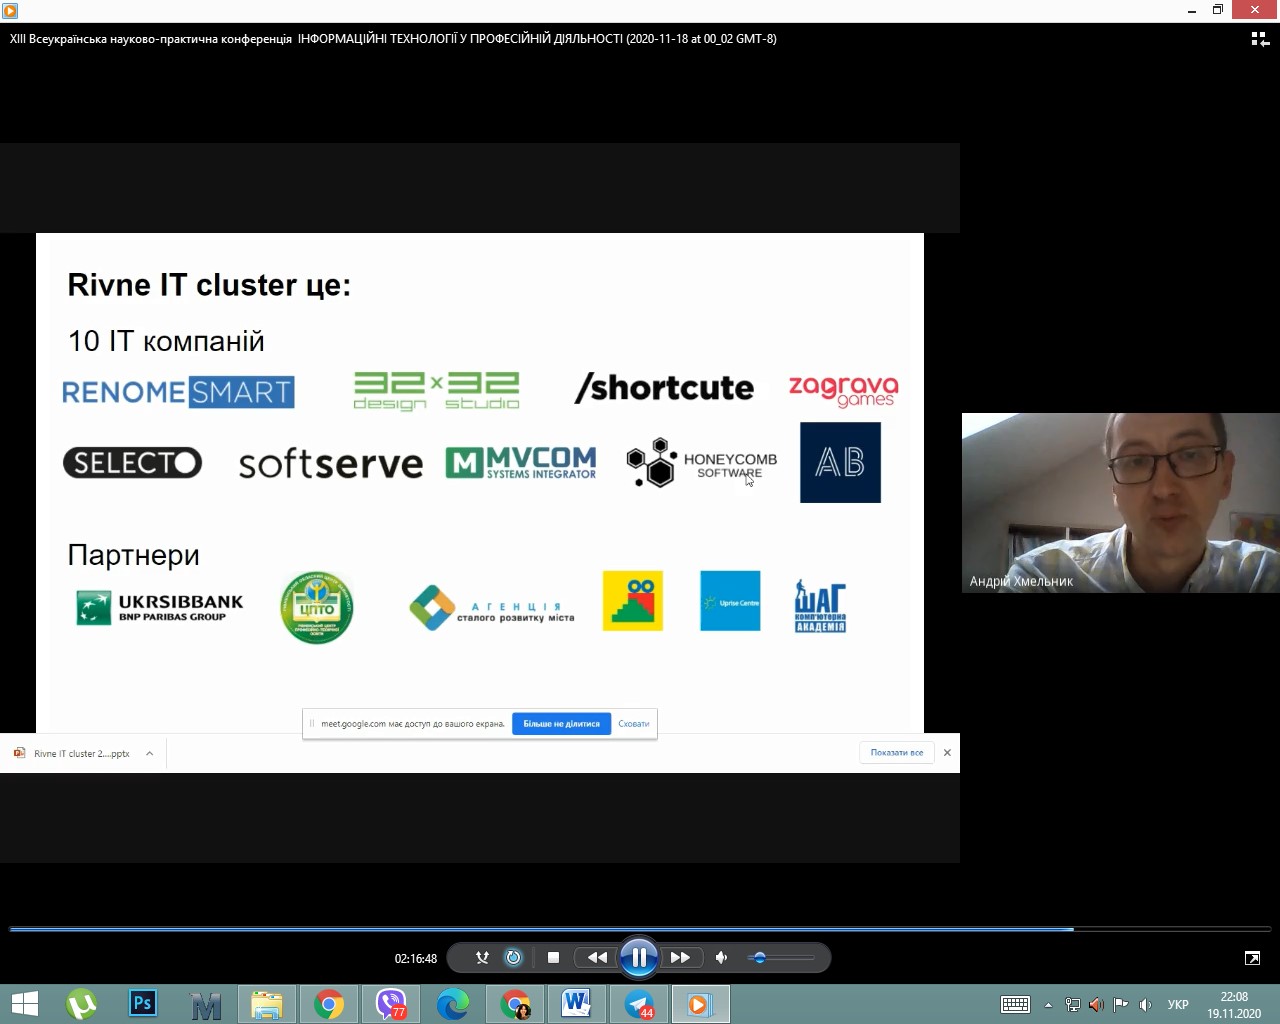Click the 'Партнери' heading
The height and width of the screenshot is (1024, 1280).
coord(133,555)
